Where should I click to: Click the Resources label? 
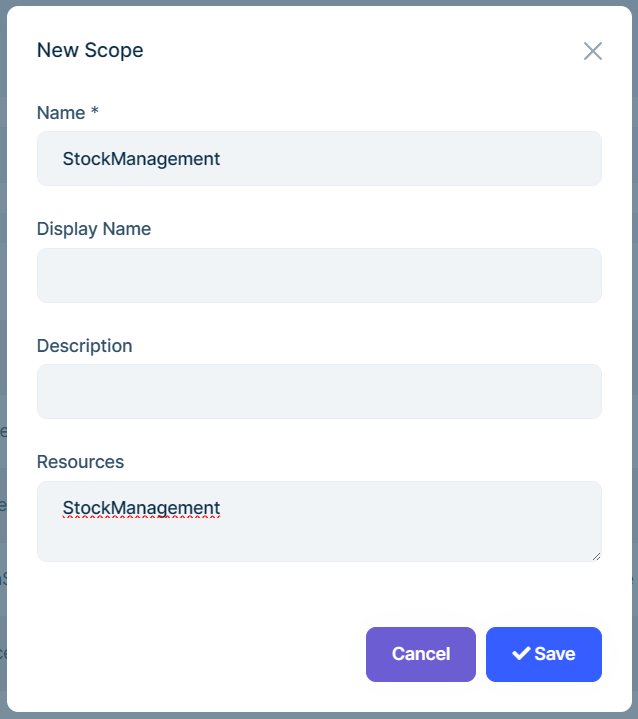click(x=80, y=462)
